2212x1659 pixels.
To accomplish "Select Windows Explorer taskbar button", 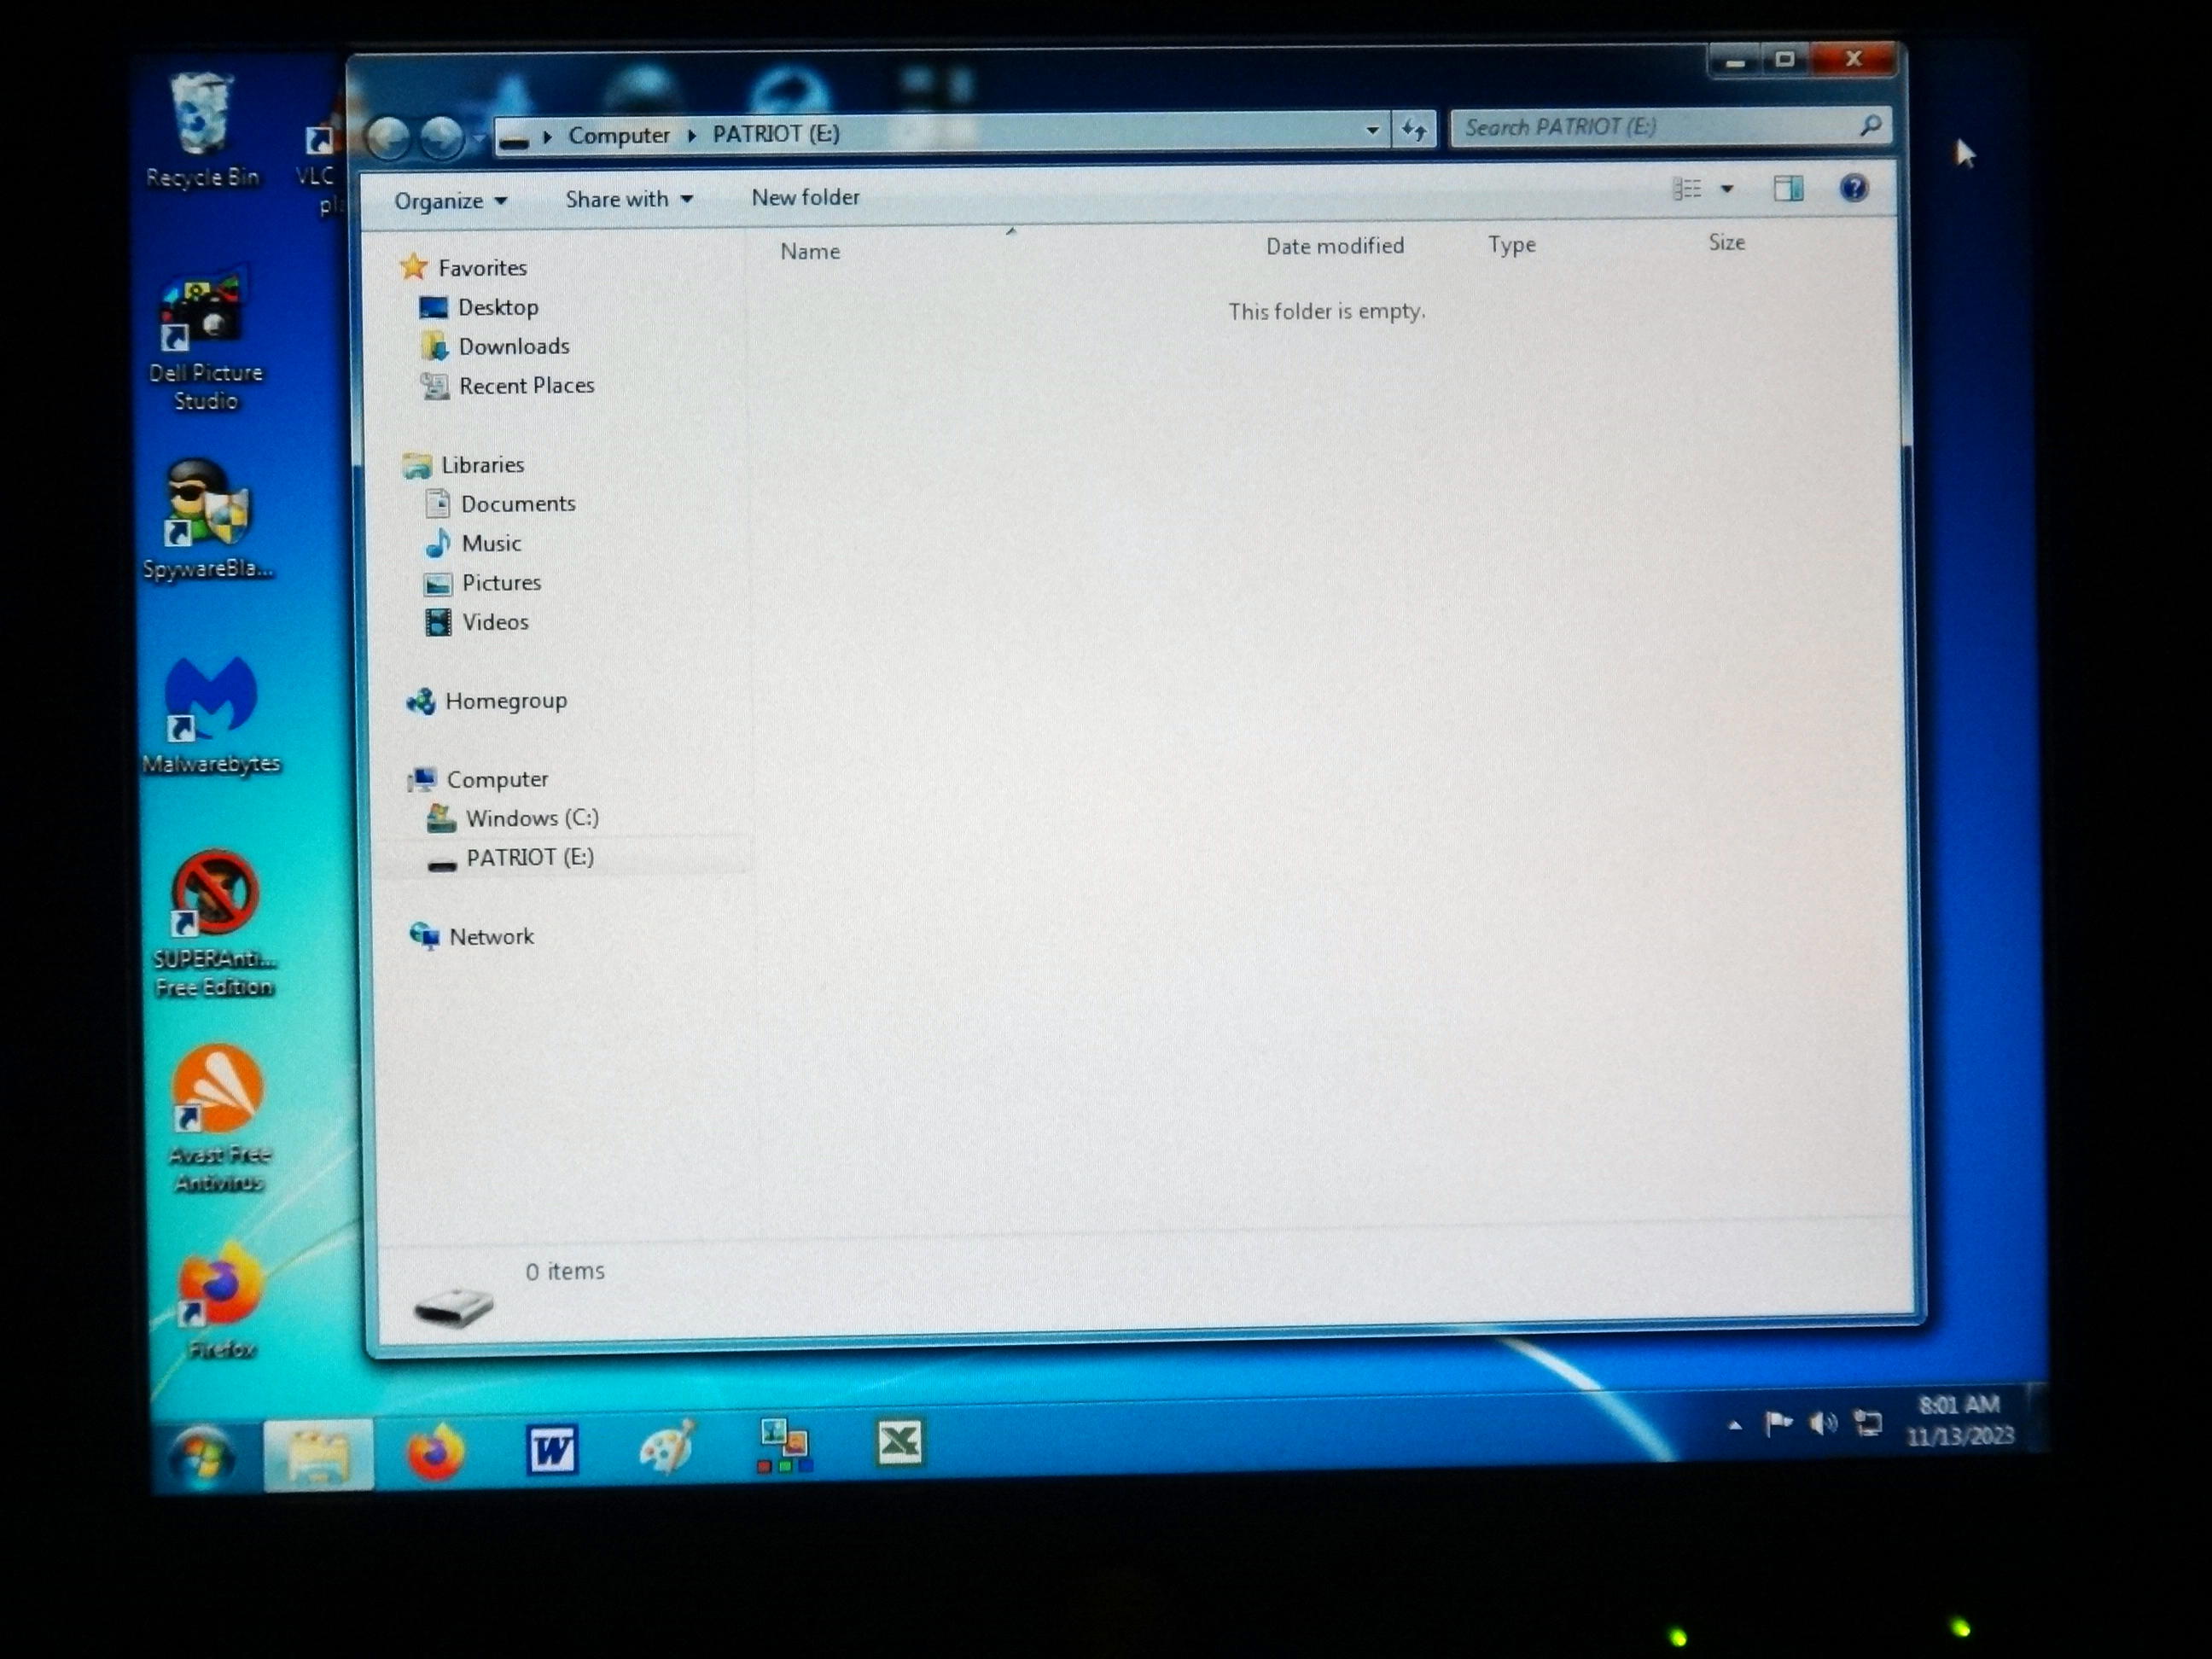I will click(x=318, y=1454).
